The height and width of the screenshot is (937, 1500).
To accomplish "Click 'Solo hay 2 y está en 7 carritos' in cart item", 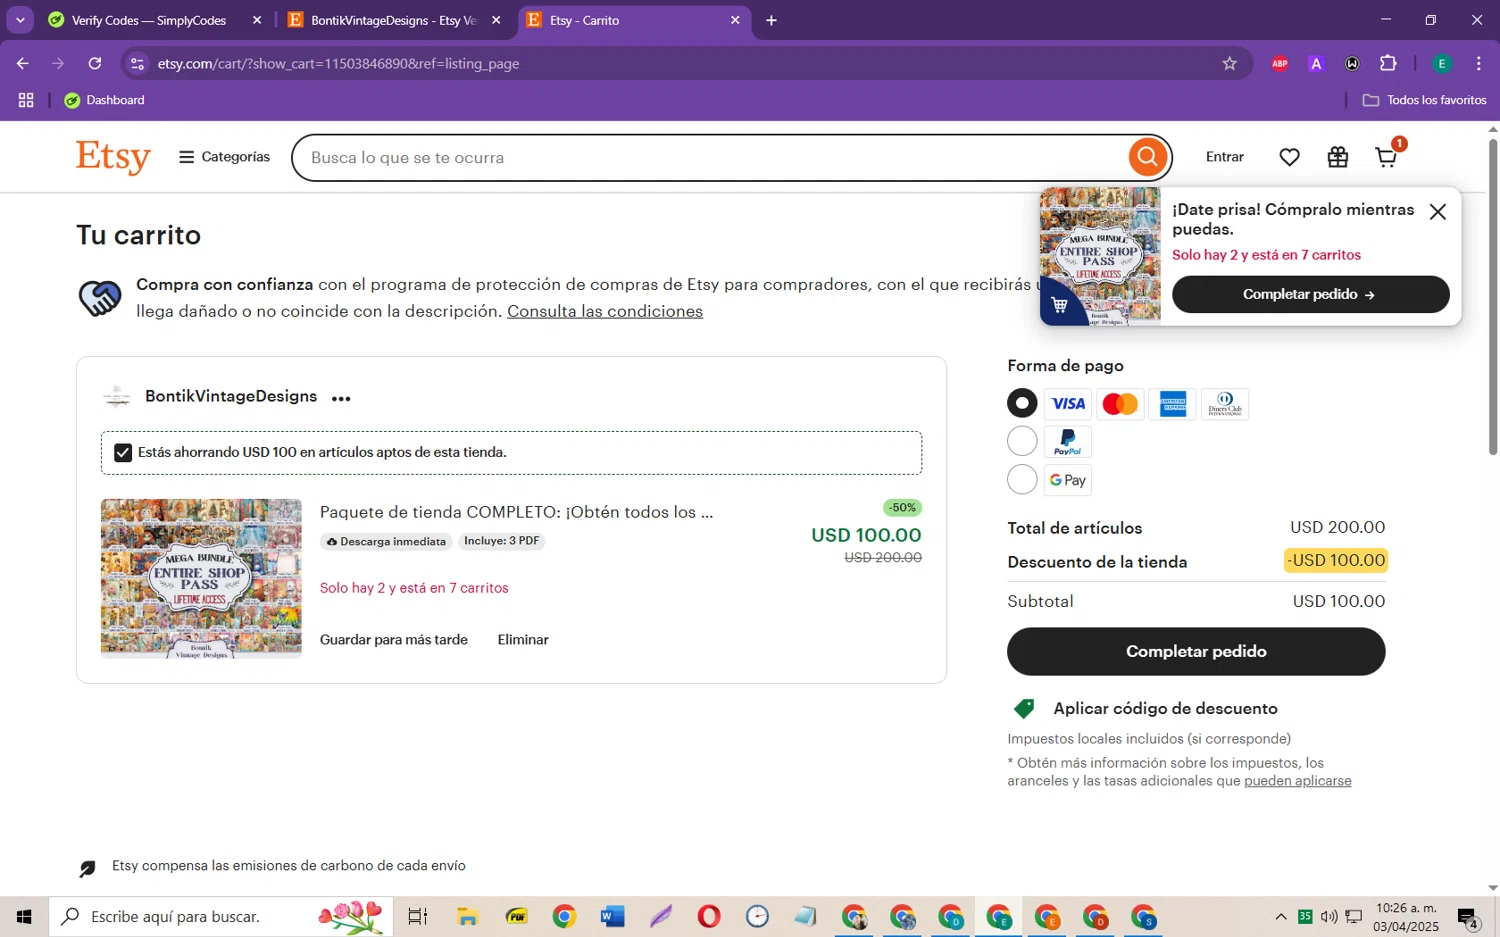I will [x=414, y=588].
